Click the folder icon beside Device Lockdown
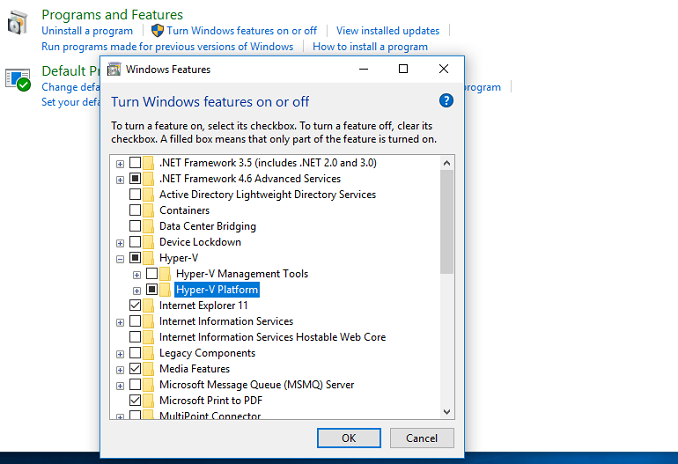Image resolution: width=678 pixels, height=464 pixels. (x=148, y=242)
